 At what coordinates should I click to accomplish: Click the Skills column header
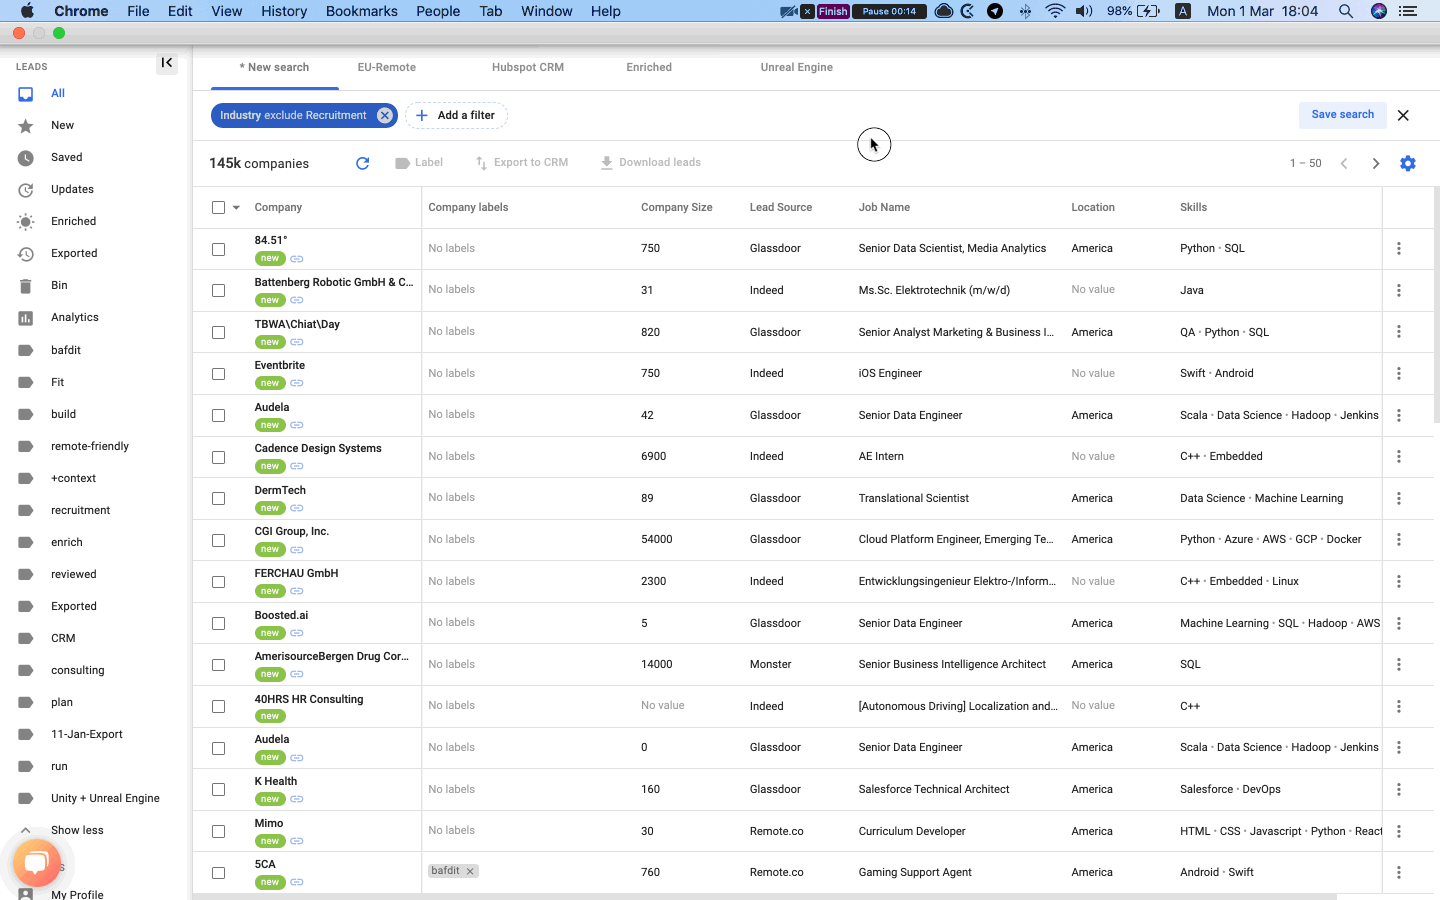coord(1194,208)
